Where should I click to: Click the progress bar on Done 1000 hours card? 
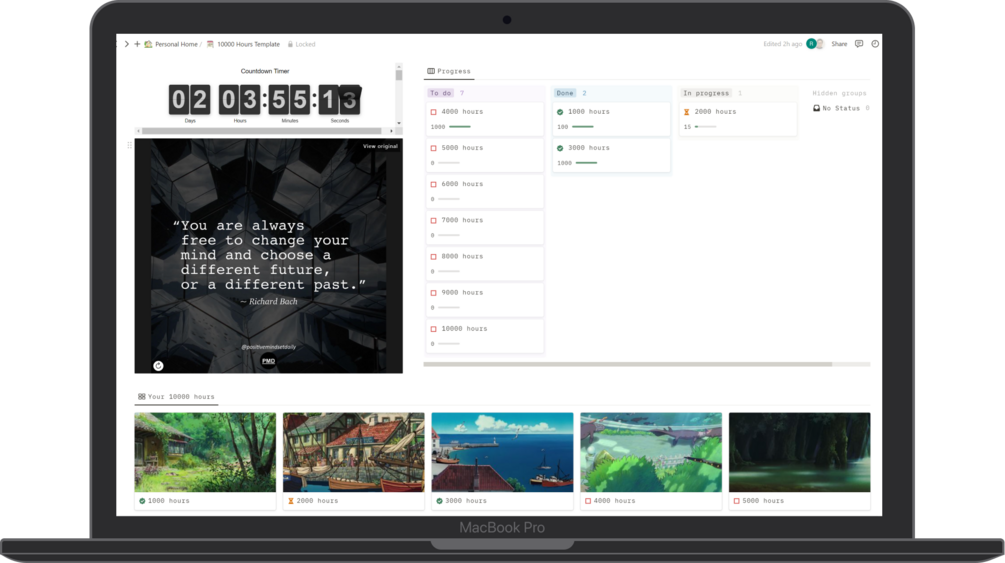click(583, 127)
